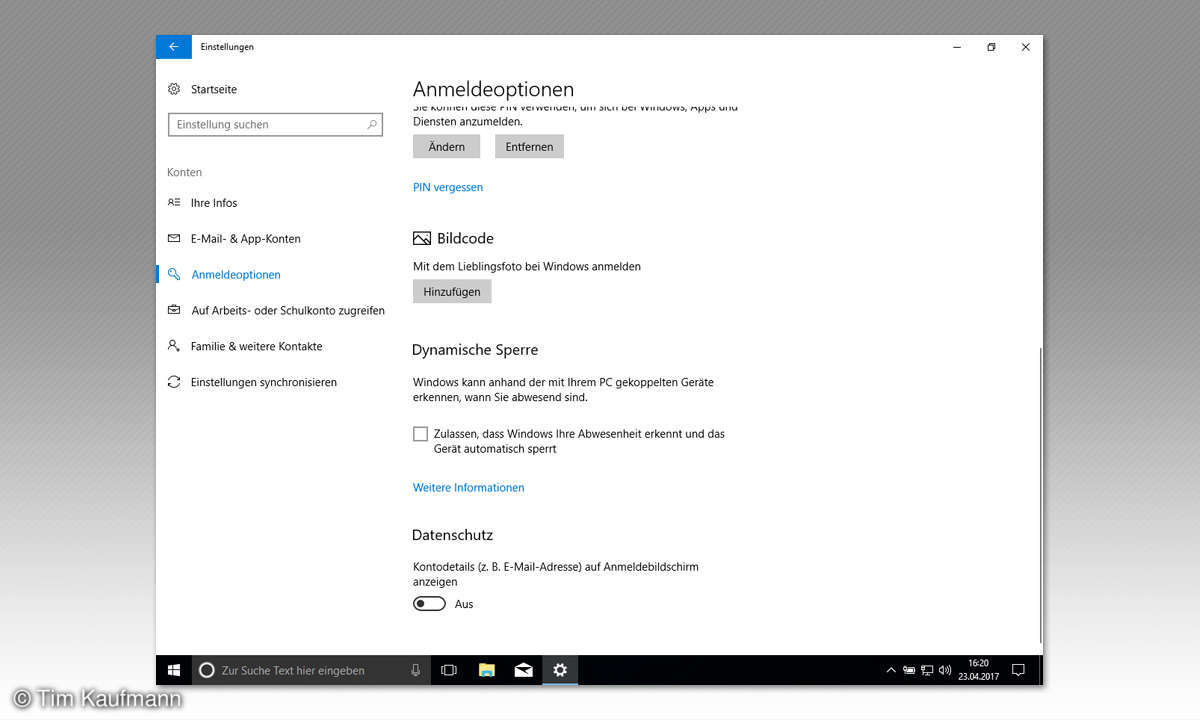
Task: Click the microphone icon in taskbar search
Action: tap(416, 670)
